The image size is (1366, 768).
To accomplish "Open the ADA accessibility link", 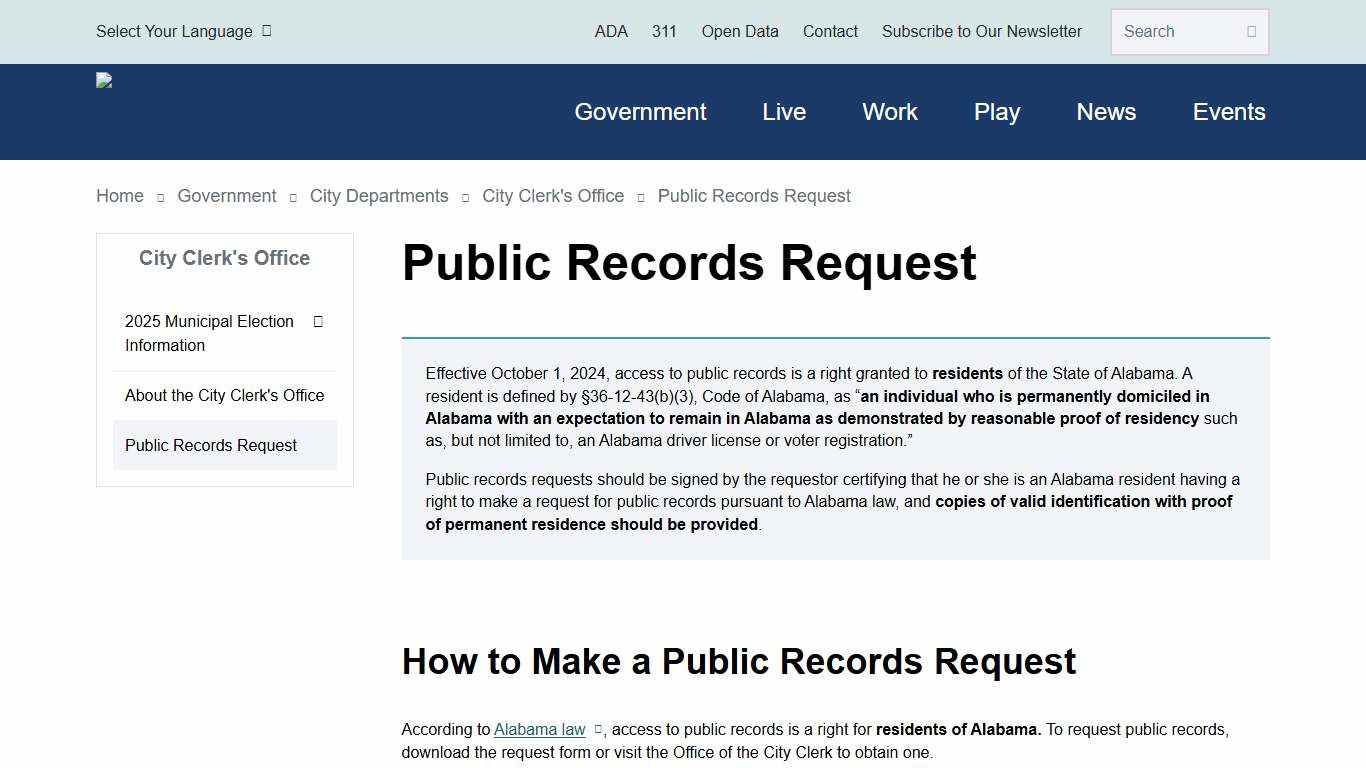I will click(611, 31).
